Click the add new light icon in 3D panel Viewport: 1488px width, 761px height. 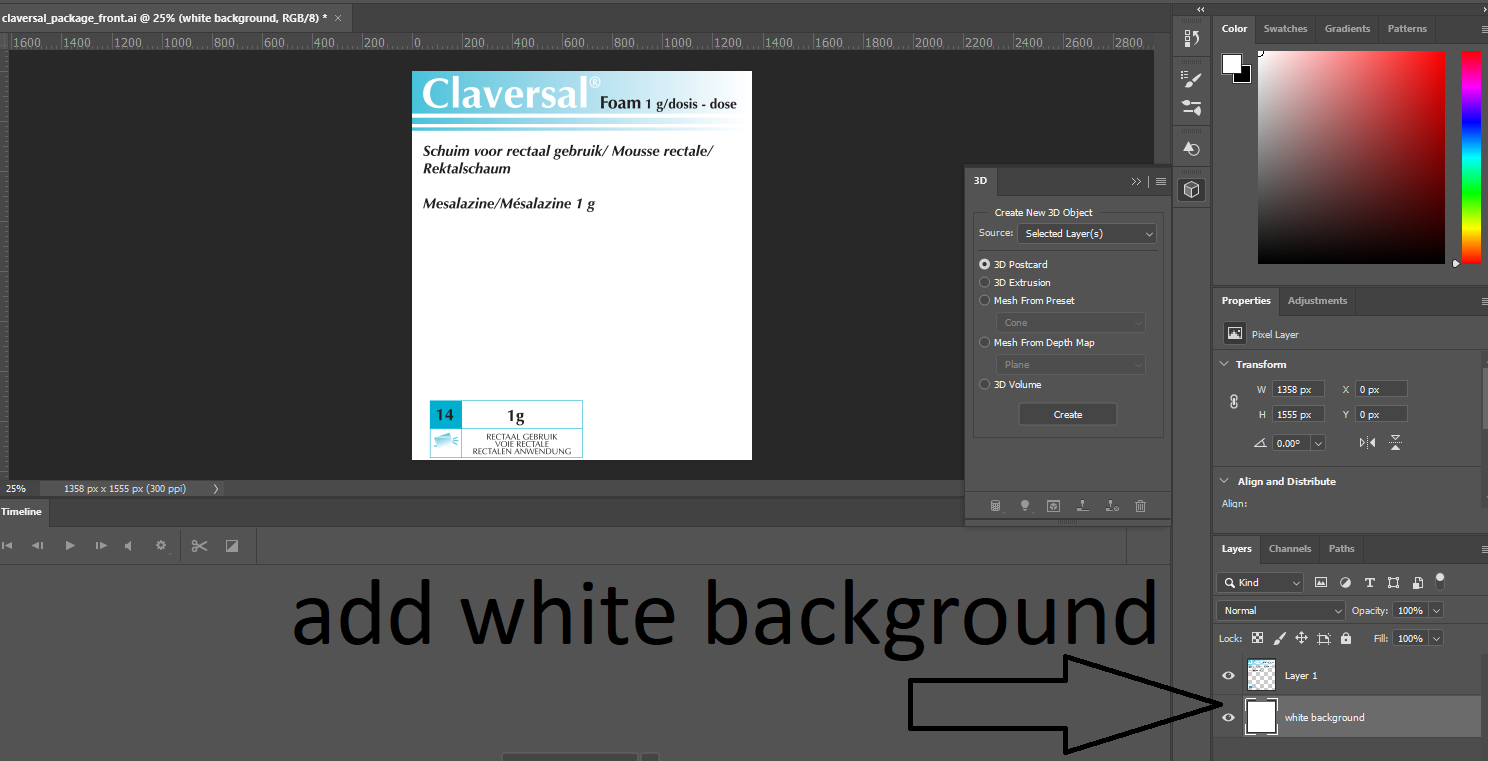(x=1024, y=506)
